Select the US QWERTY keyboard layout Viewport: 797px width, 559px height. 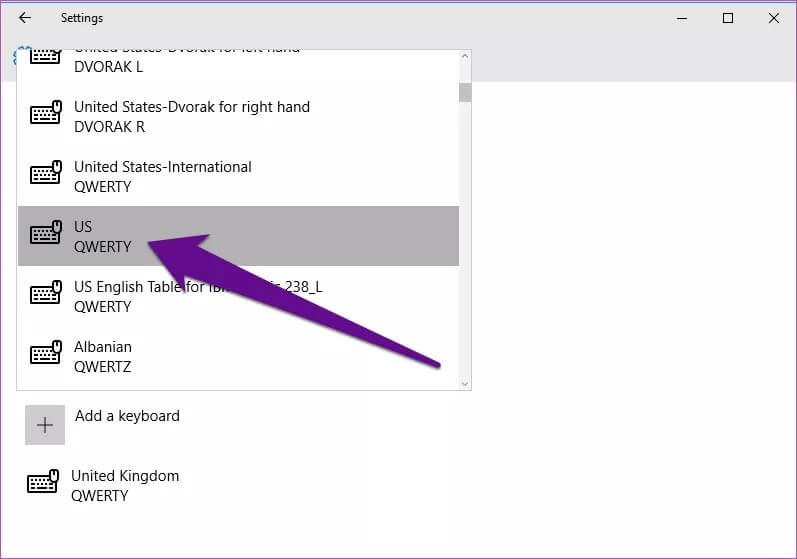click(238, 236)
